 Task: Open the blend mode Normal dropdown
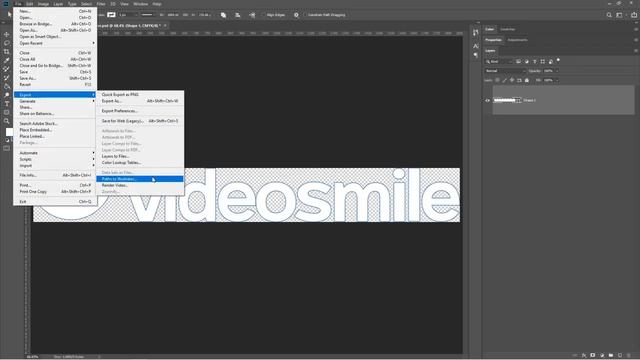click(x=505, y=71)
